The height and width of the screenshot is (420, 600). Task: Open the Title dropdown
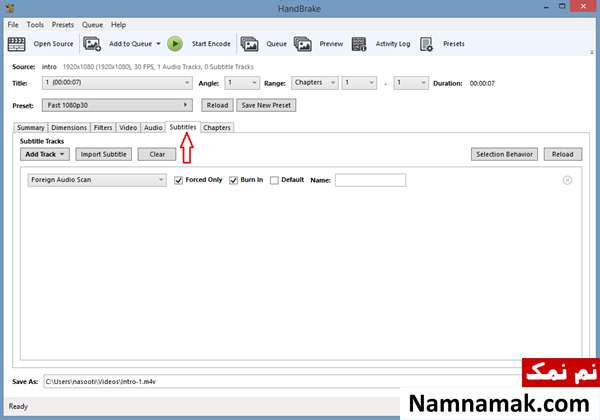click(x=117, y=83)
